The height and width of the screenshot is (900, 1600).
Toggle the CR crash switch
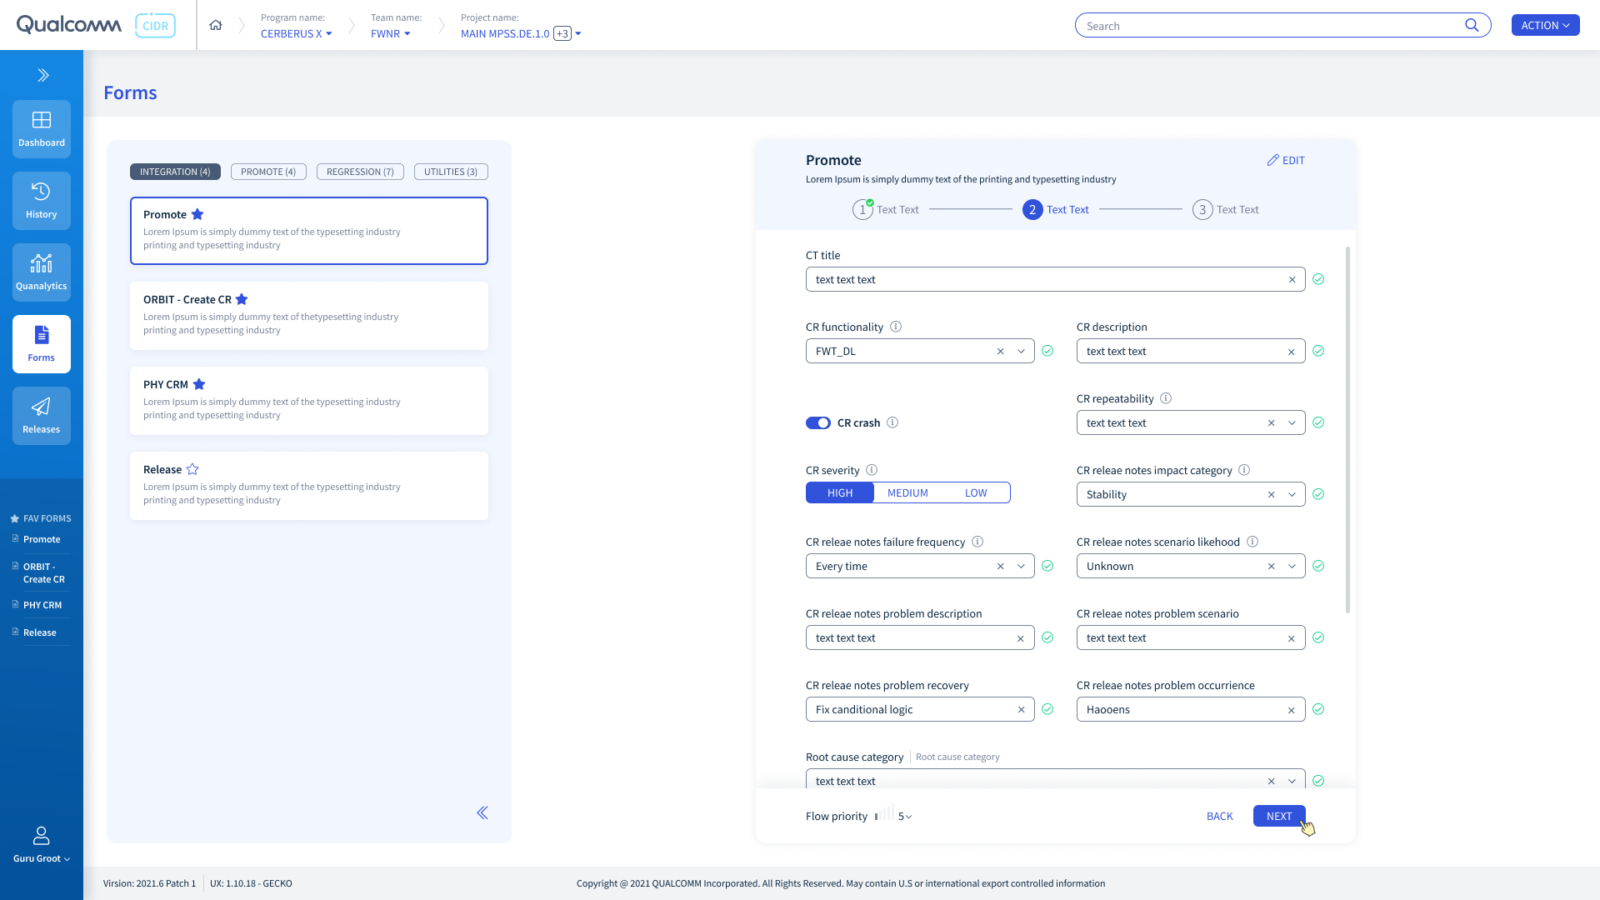[x=818, y=423]
